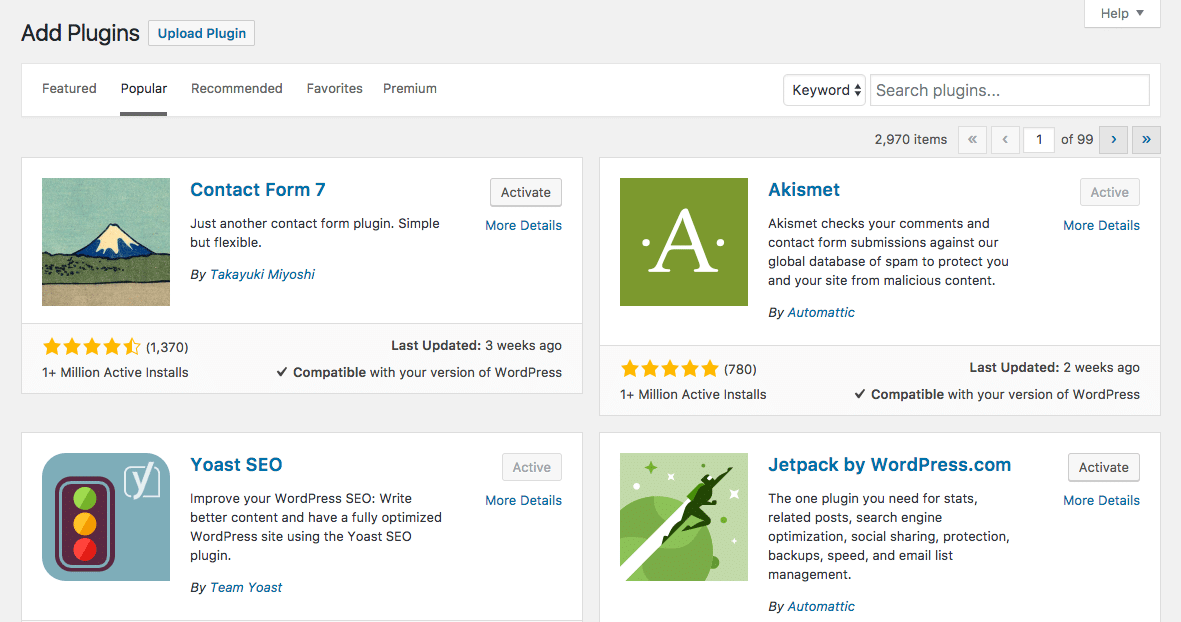Viewport: 1181px width, 622px height.
Task: Open the Contact Form 7 title link
Action: (x=258, y=190)
